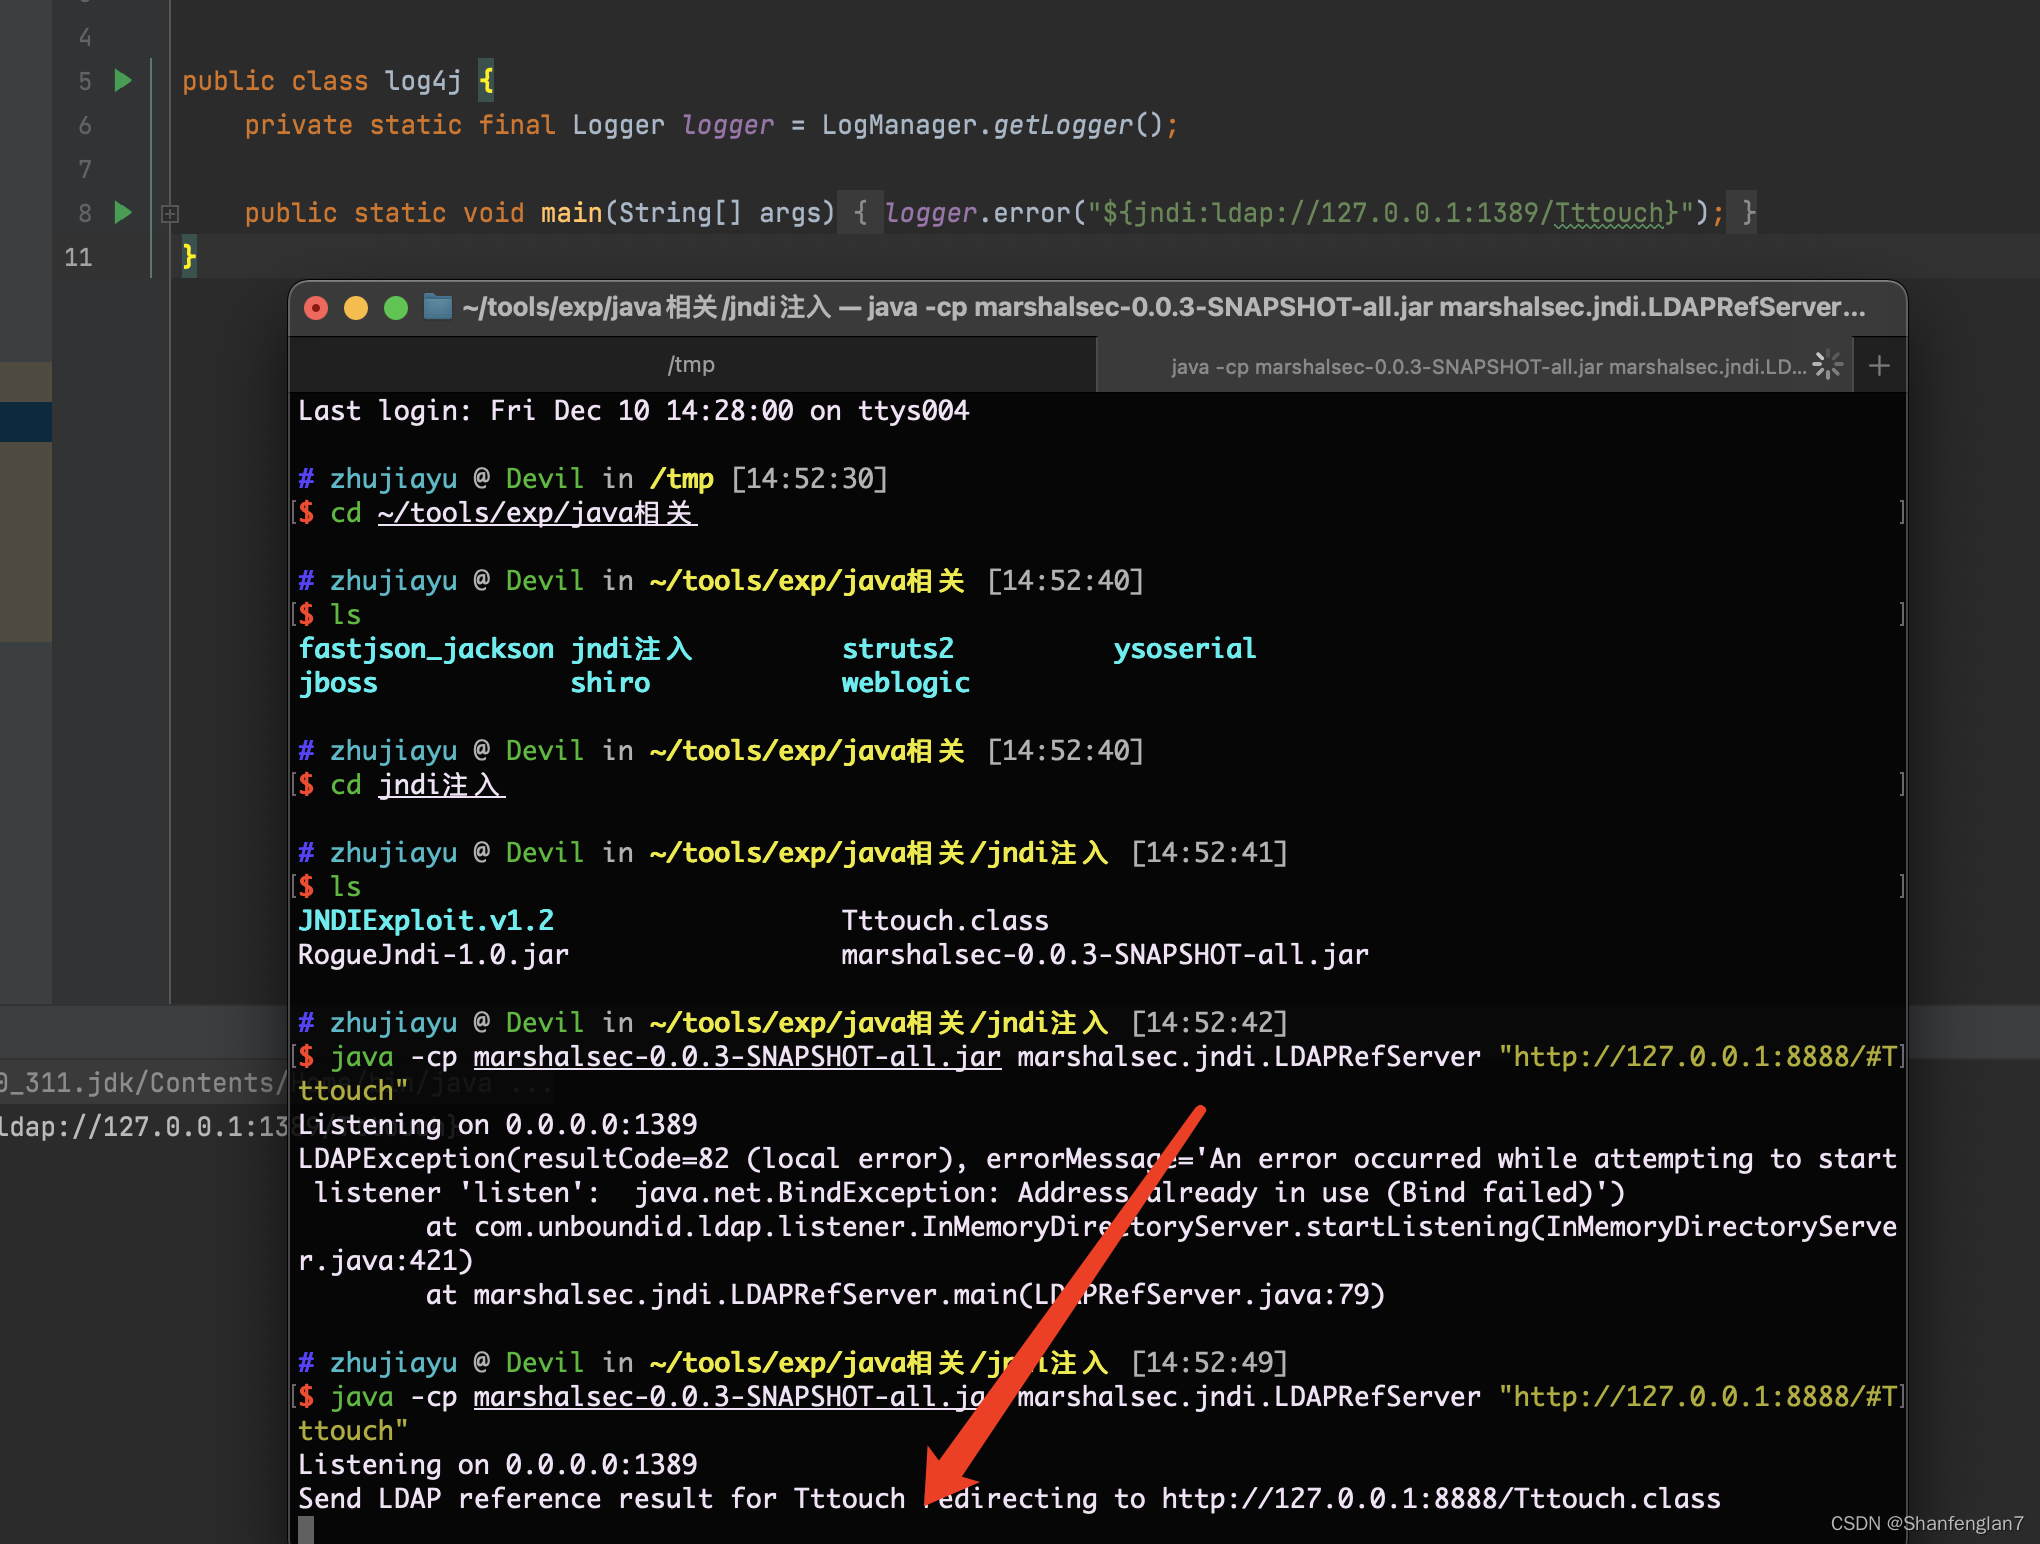Select 'JNDIExploit.v1.2' in the ls output
The image size is (2040, 1544).
point(426,920)
